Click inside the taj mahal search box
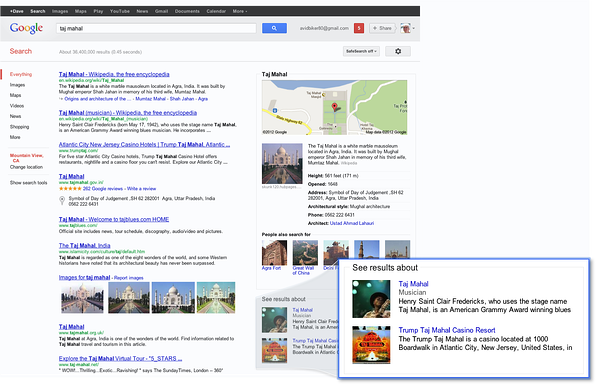Image resolution: width=598 pixels, height=387 pixels. 156,28
